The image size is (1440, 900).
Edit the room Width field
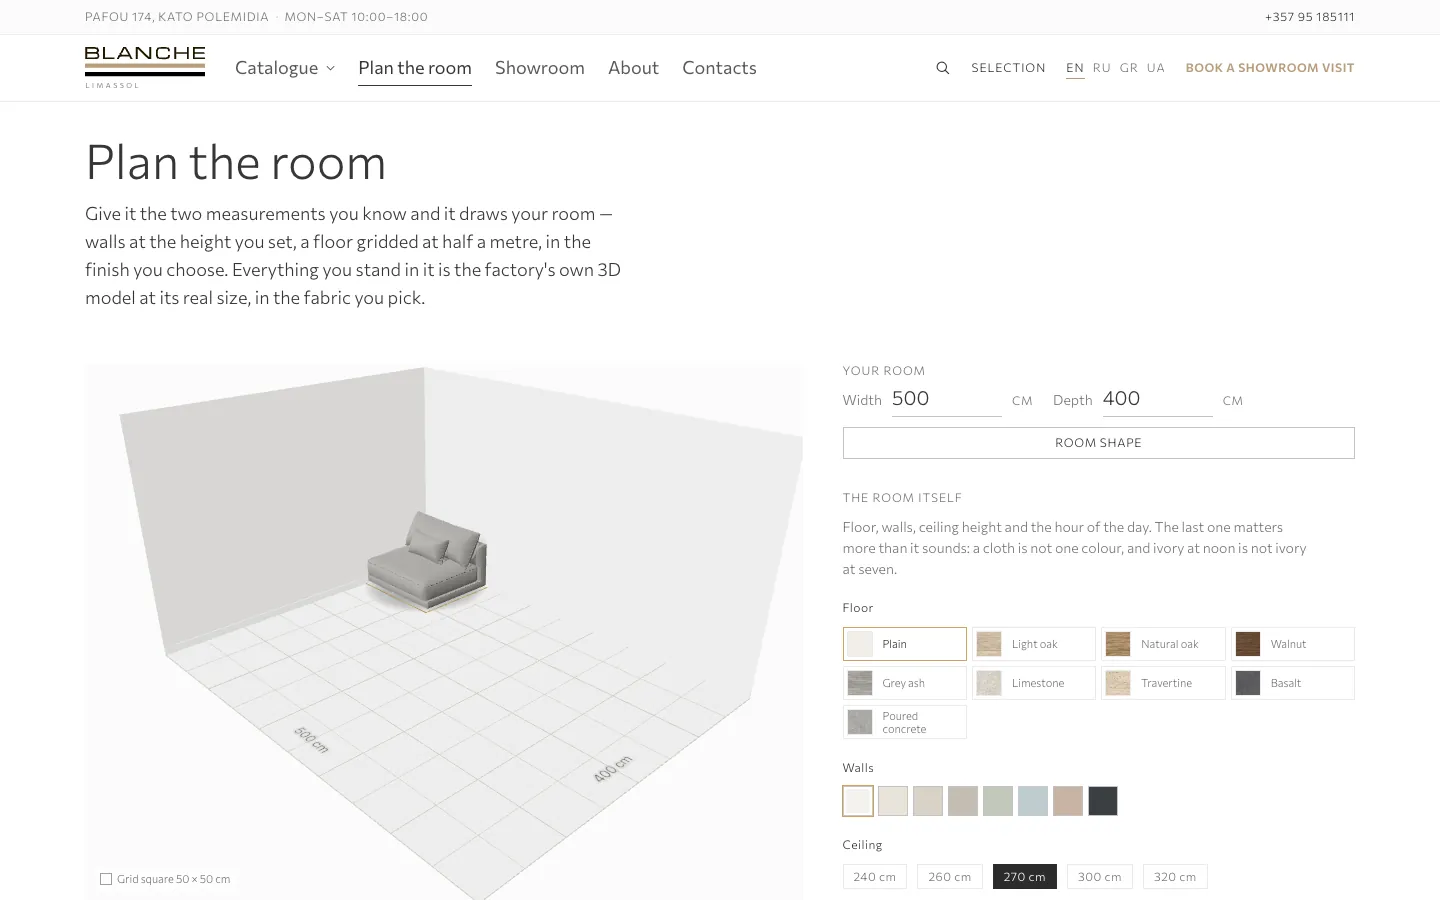pos(946,399)
